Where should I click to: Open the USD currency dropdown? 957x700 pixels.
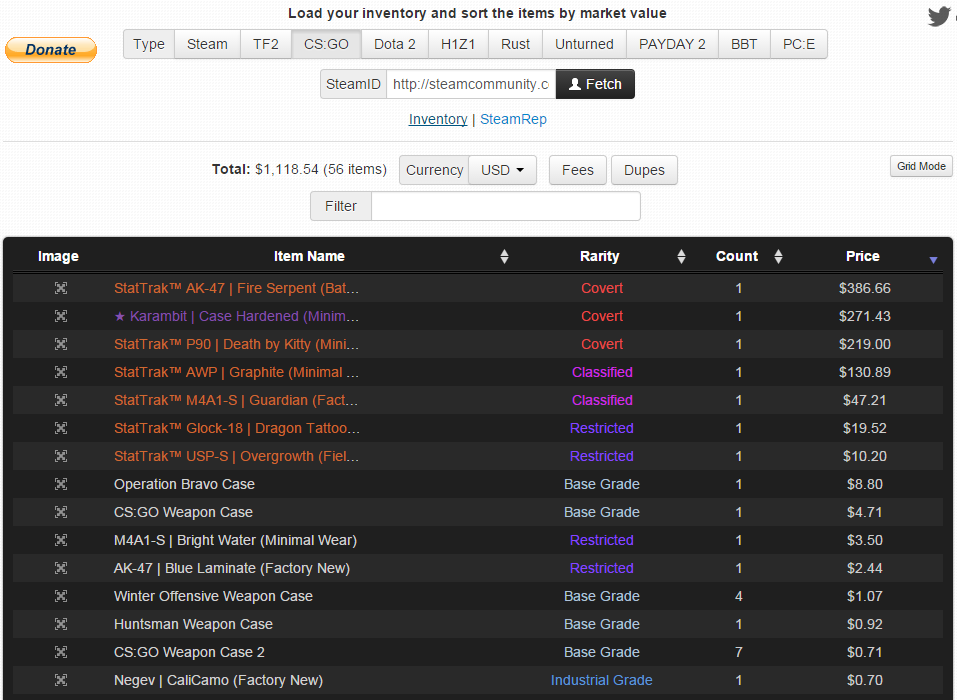pyautogui.click(x=502, y=170)
